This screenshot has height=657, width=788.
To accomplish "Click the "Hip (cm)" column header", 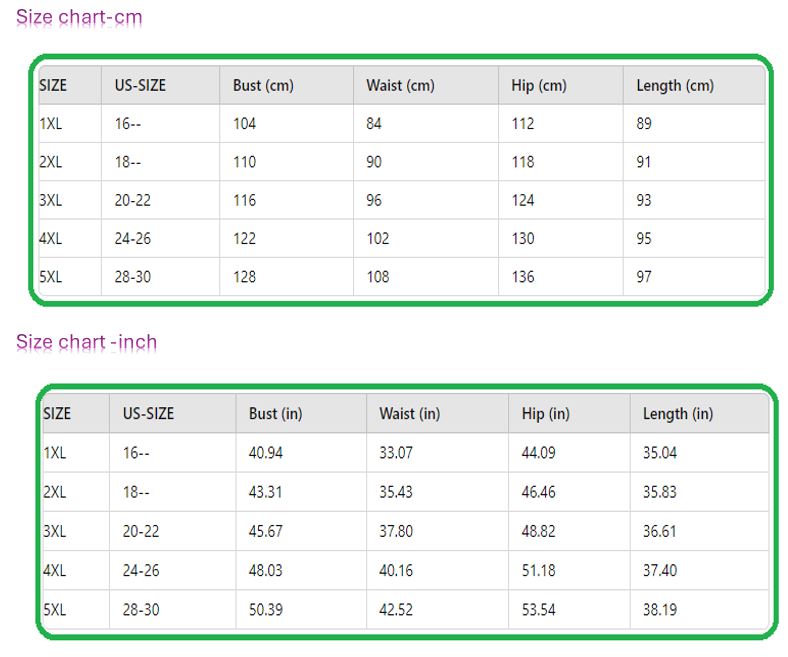I will click(x=539, y=86).
